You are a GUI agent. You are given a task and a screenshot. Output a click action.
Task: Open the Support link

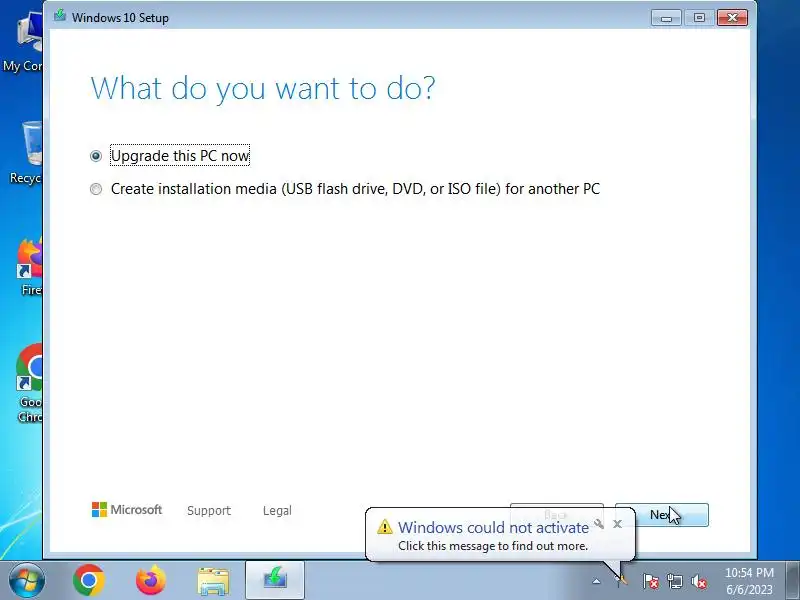209,510
